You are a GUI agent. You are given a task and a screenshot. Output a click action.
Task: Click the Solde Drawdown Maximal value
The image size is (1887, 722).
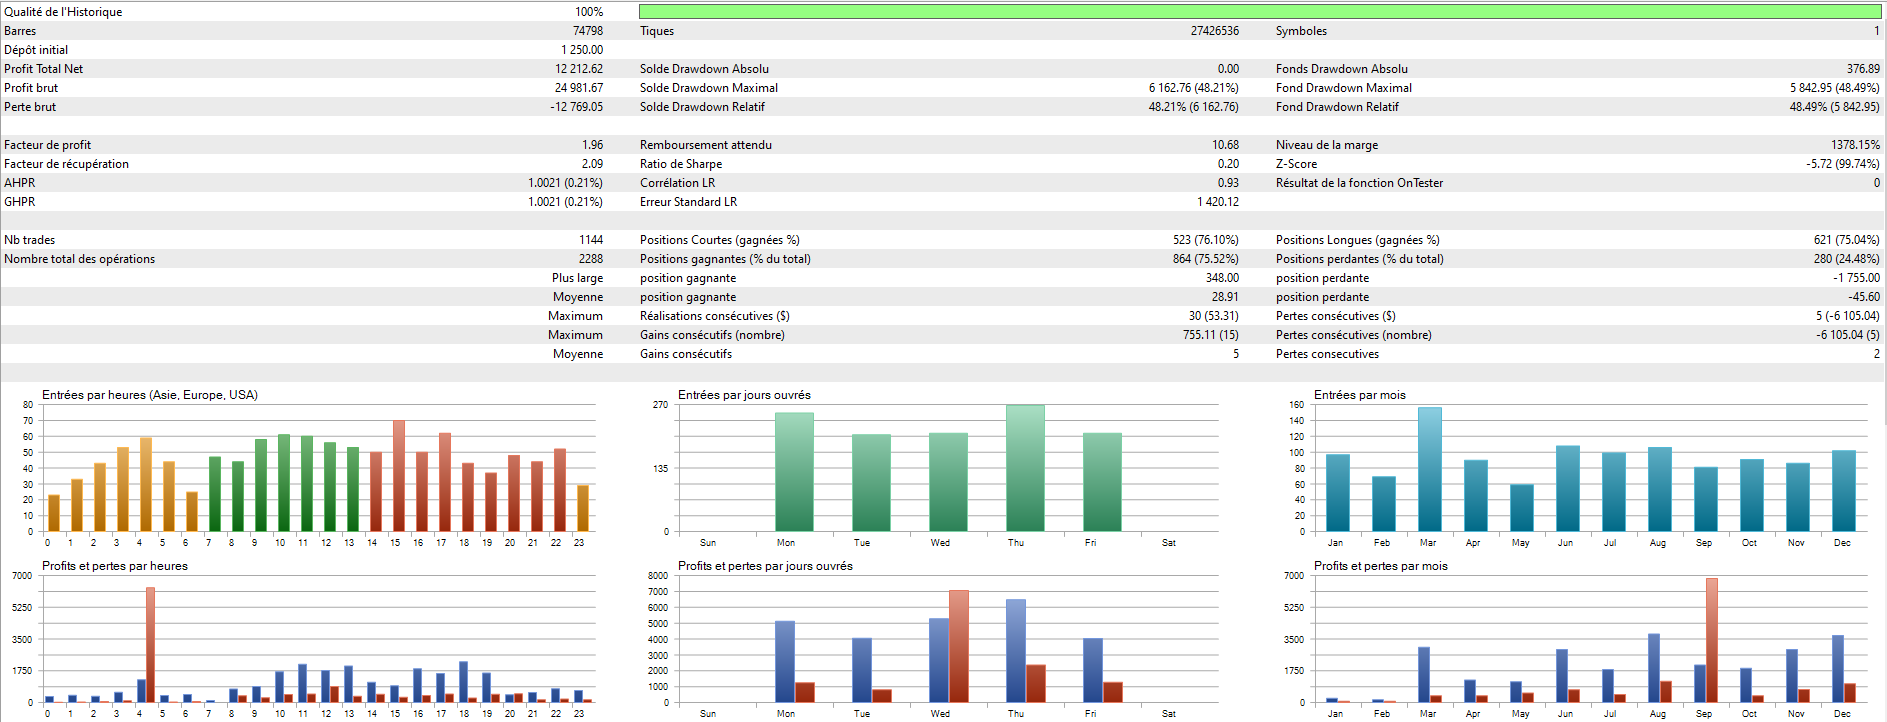(1194, 88)
